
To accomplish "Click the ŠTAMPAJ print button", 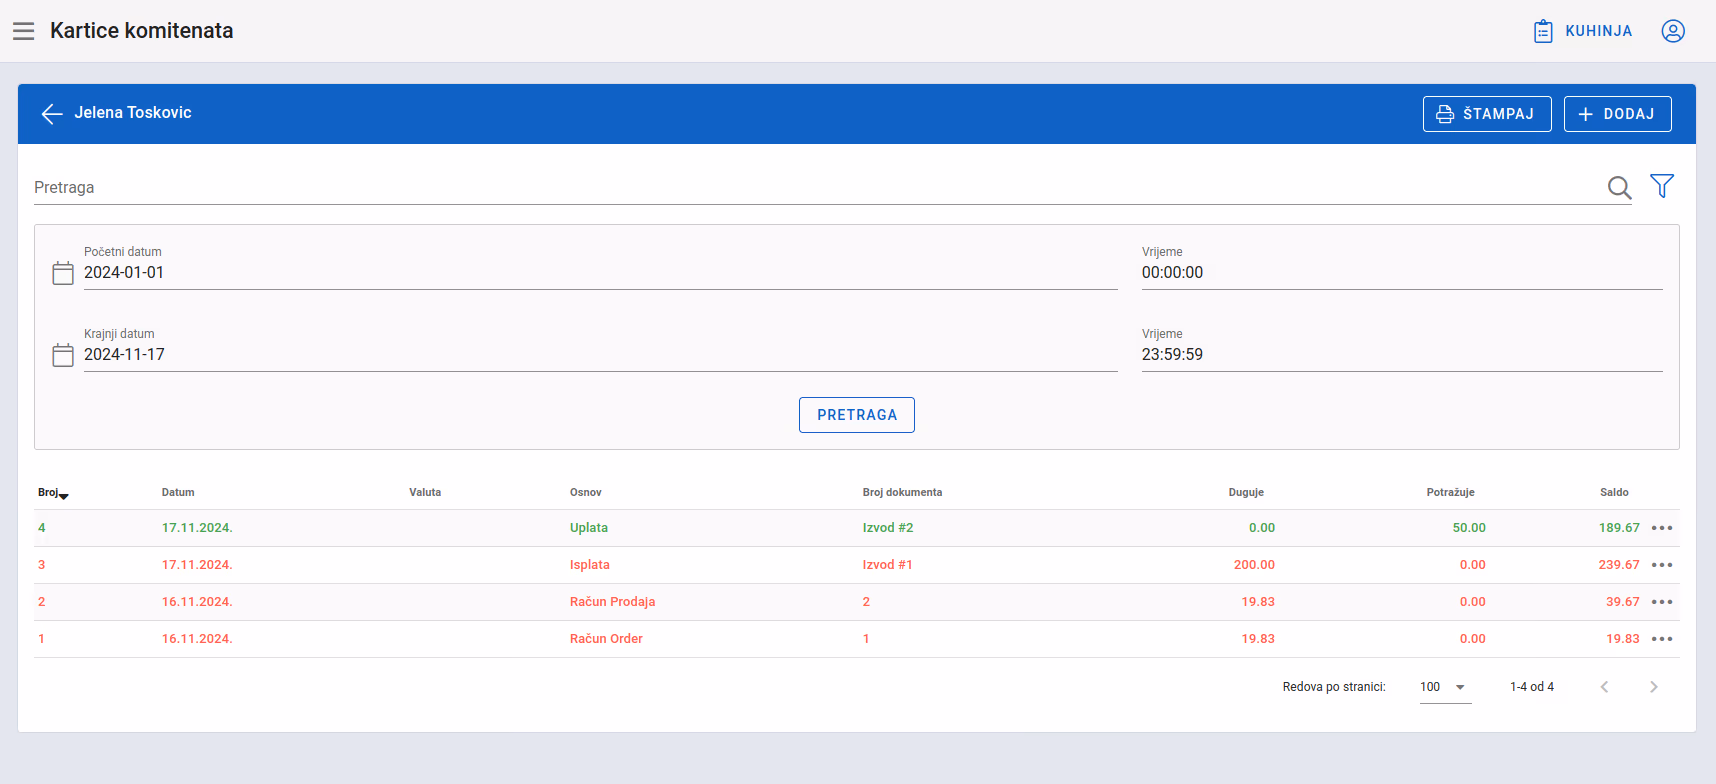I will point(1487,114).
